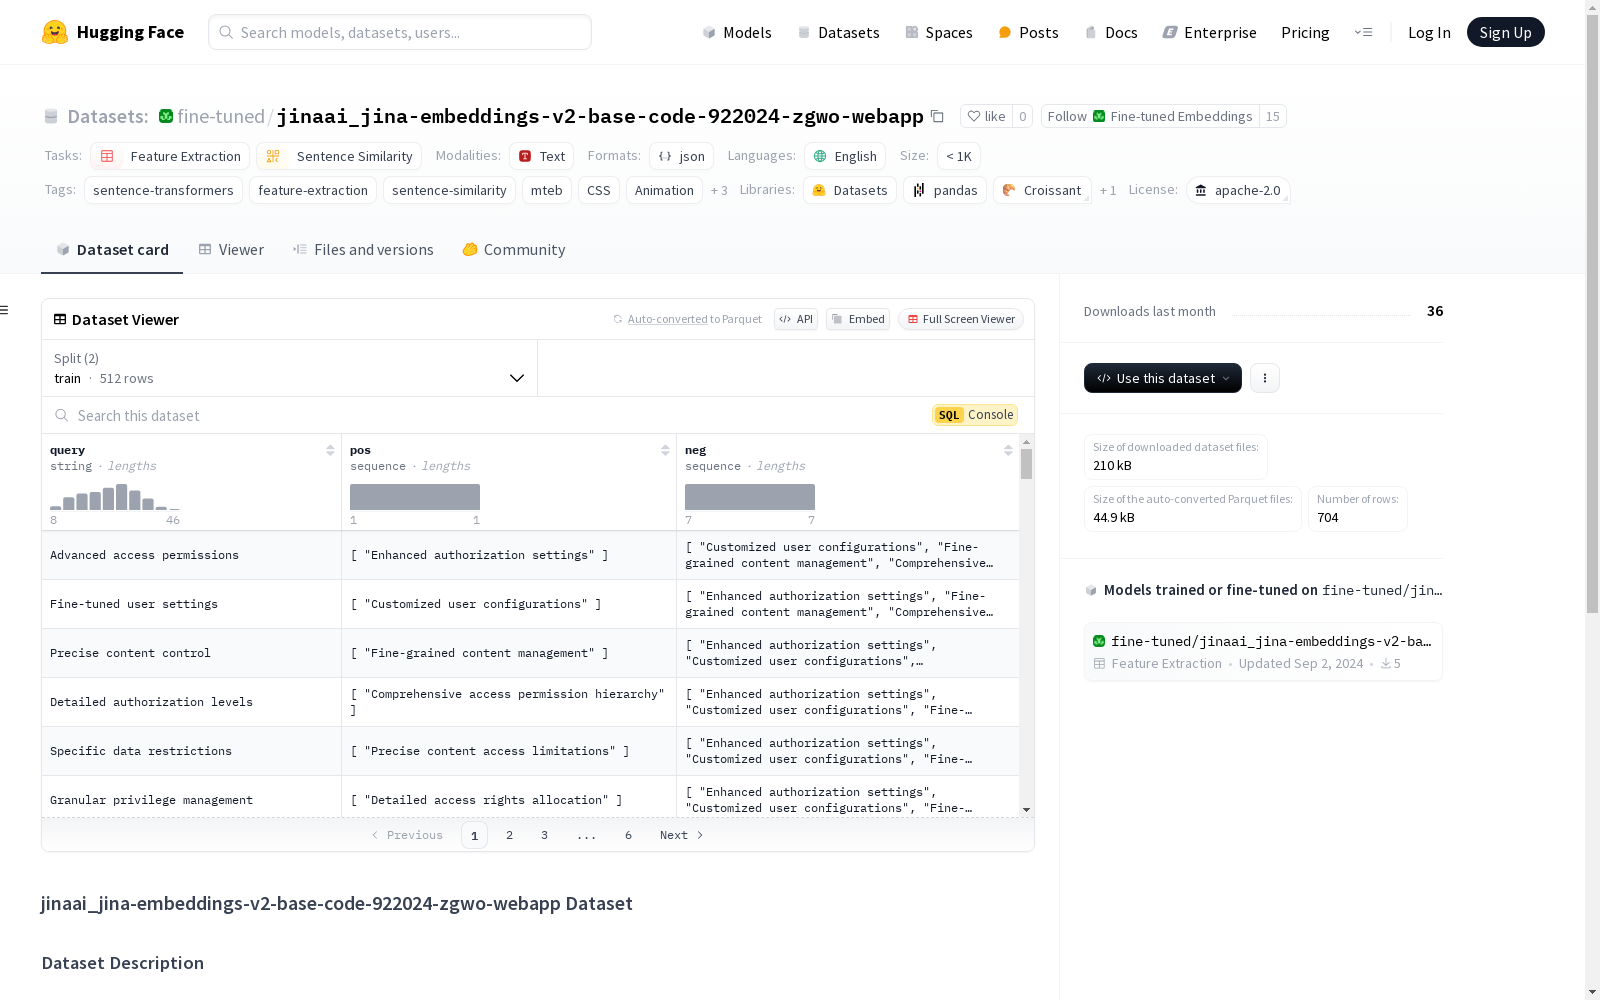Open the SQL Console

[x=975, y=415]
